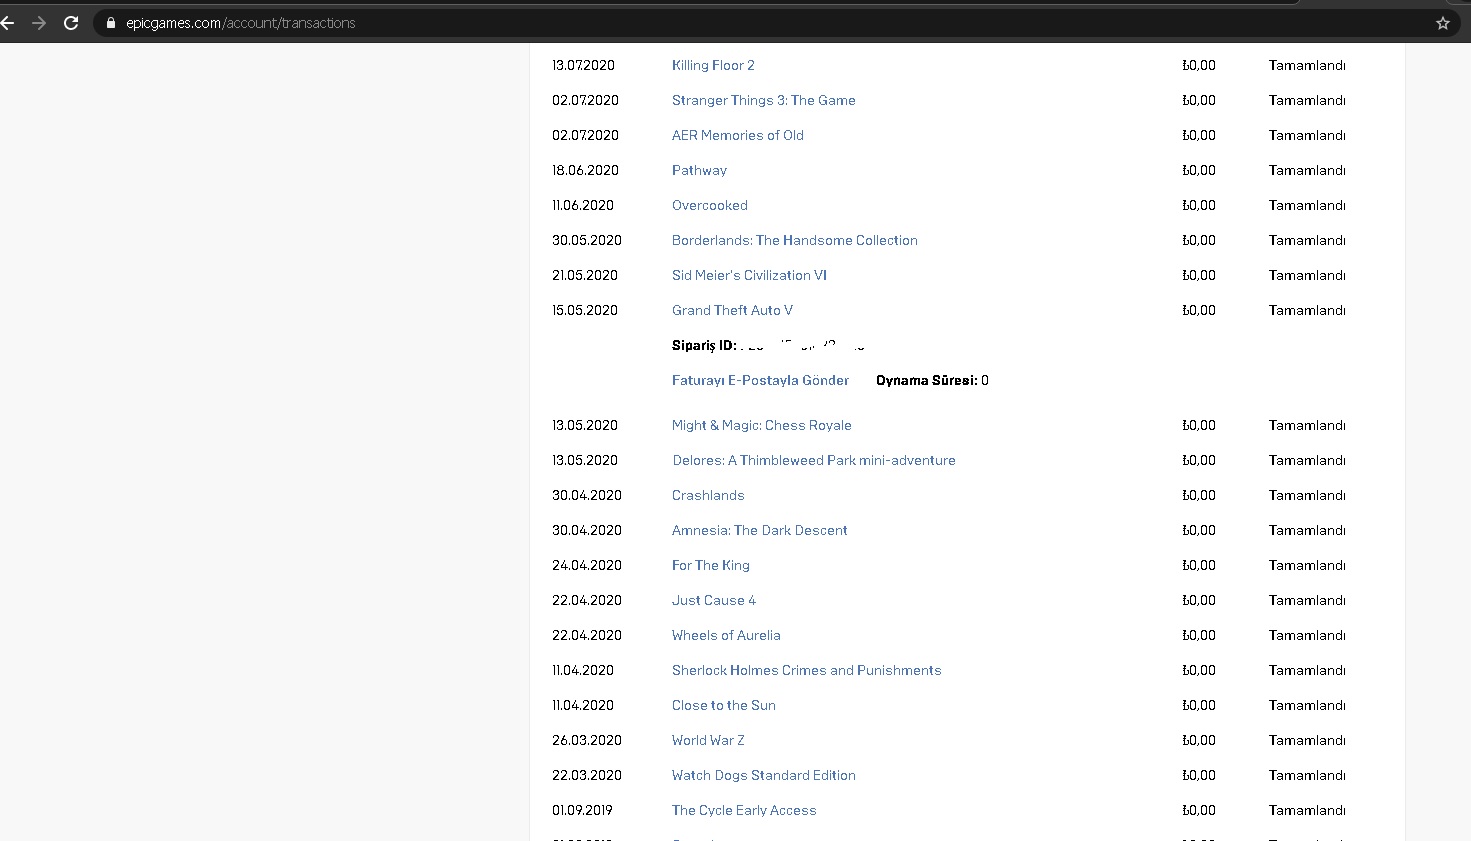Click the price in the World War Z row
The image size is (1471, 841).
pos(1199,740)
